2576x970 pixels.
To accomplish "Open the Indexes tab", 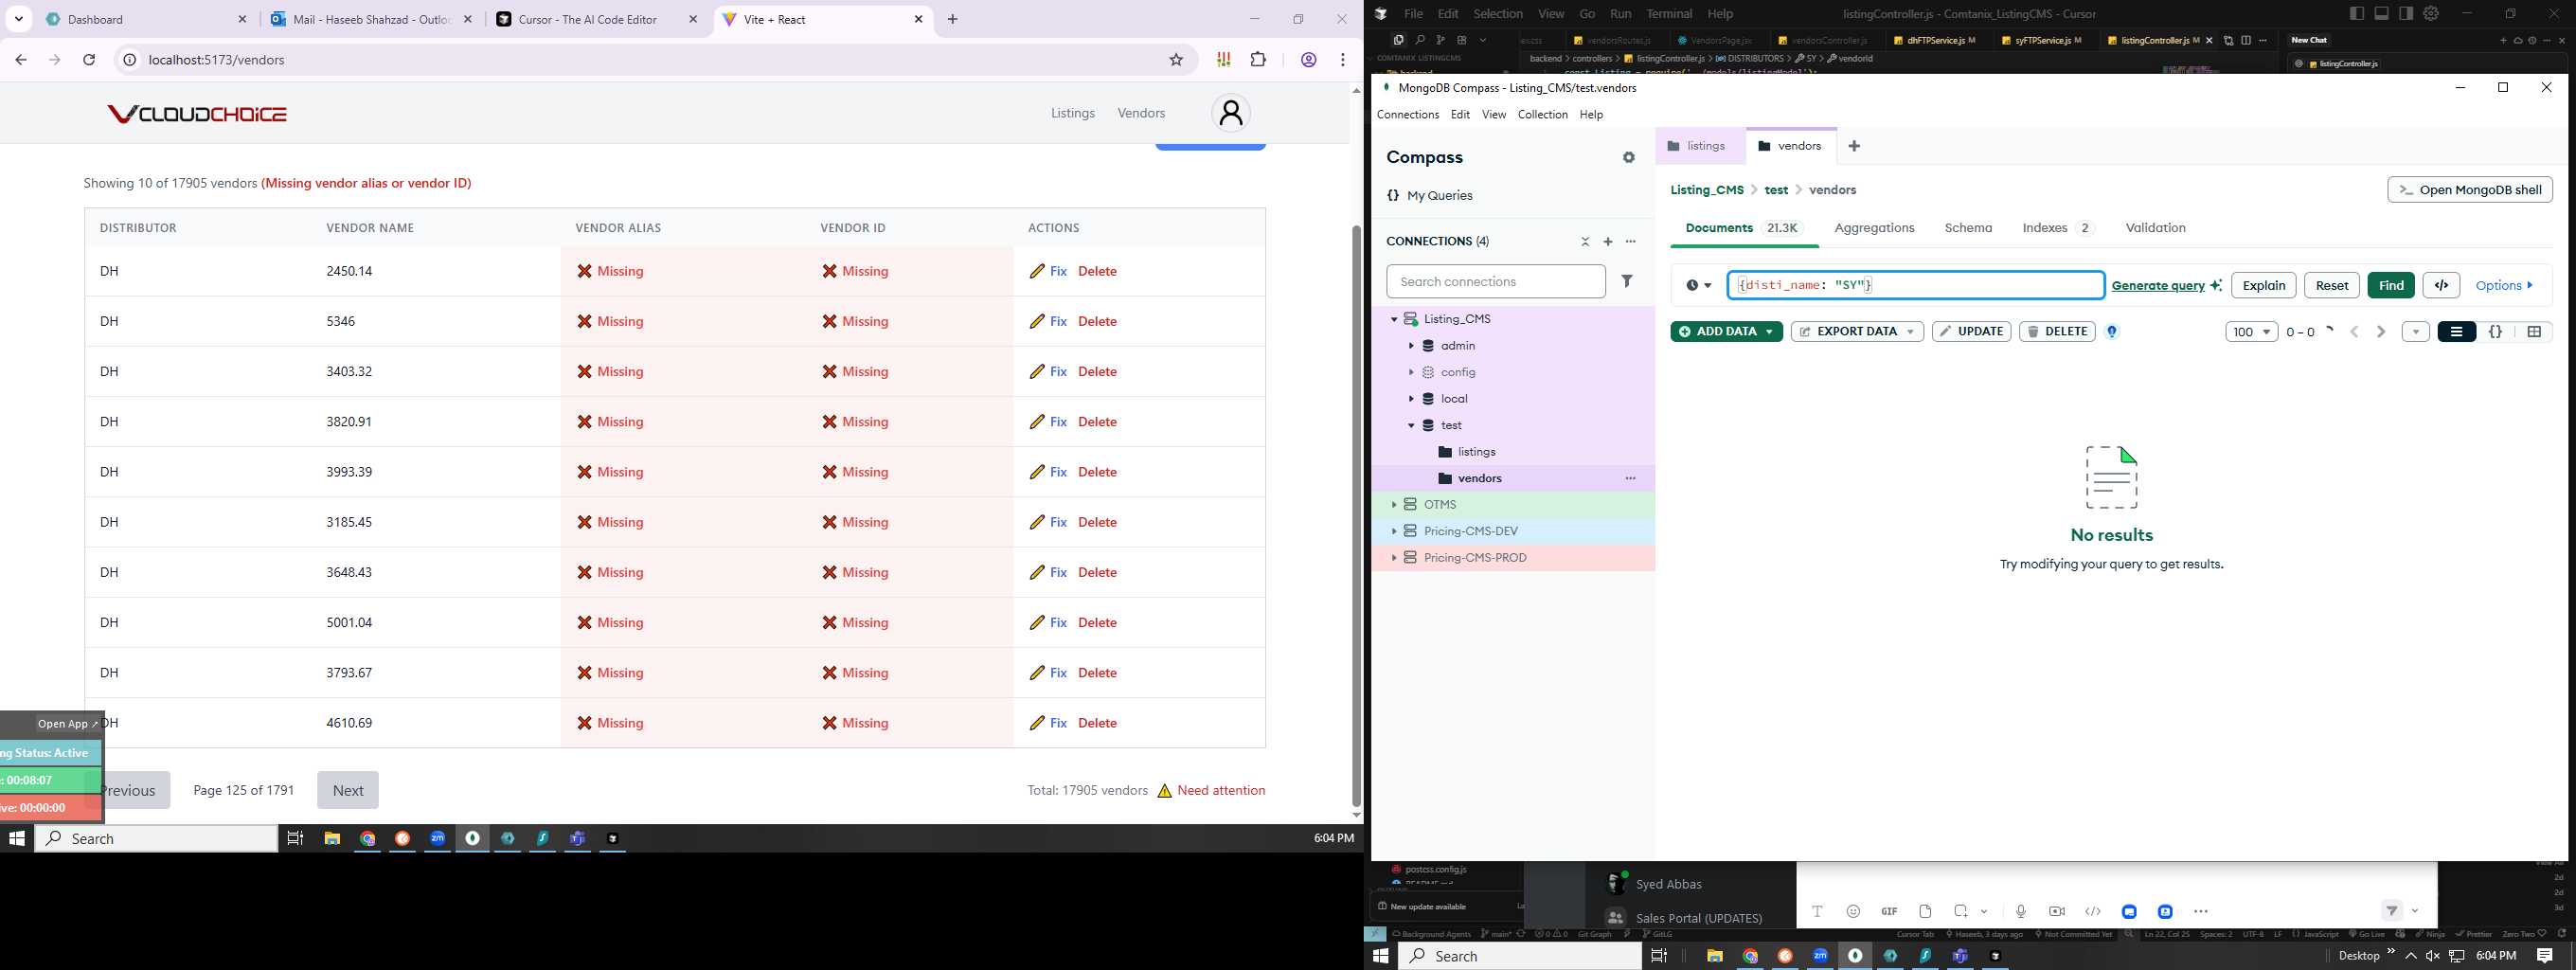I will [x=2057, y=228].
